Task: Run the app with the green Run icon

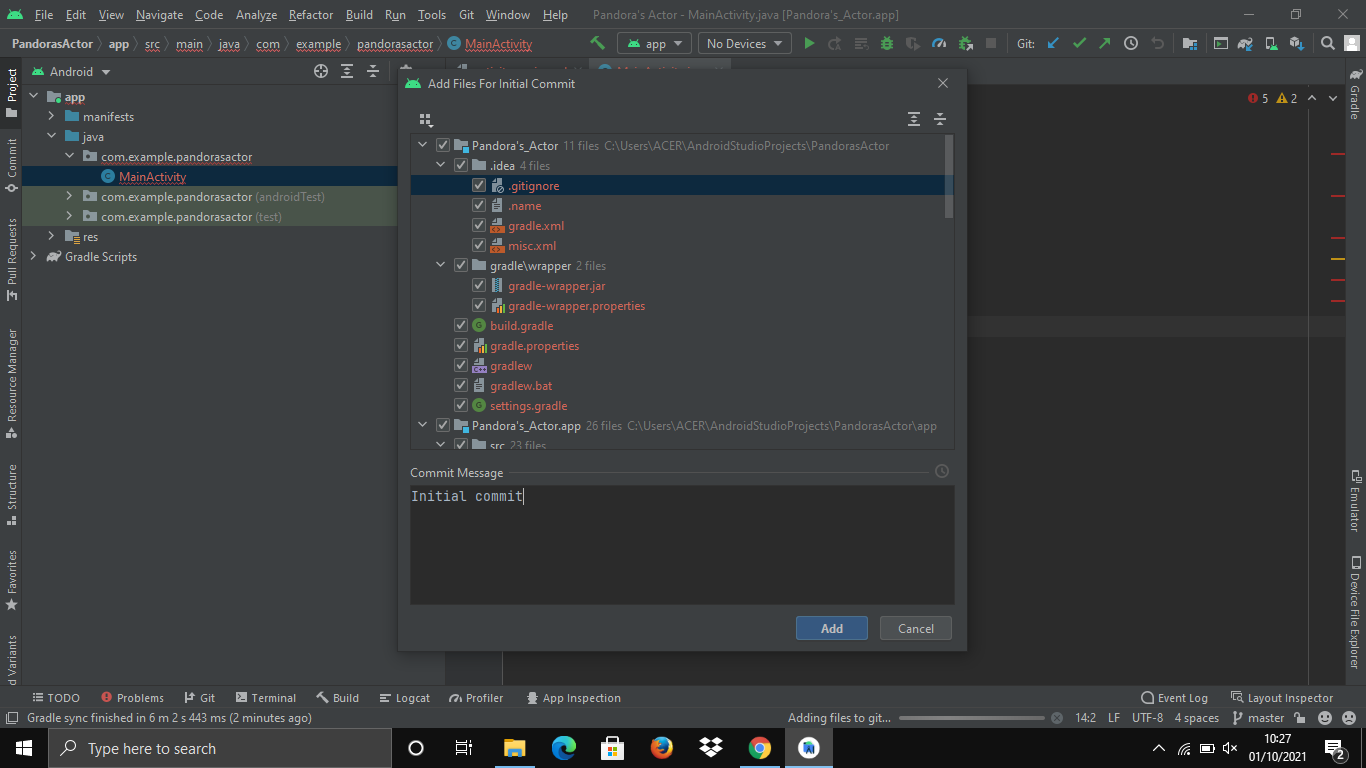Action: (x=809, y=43)
